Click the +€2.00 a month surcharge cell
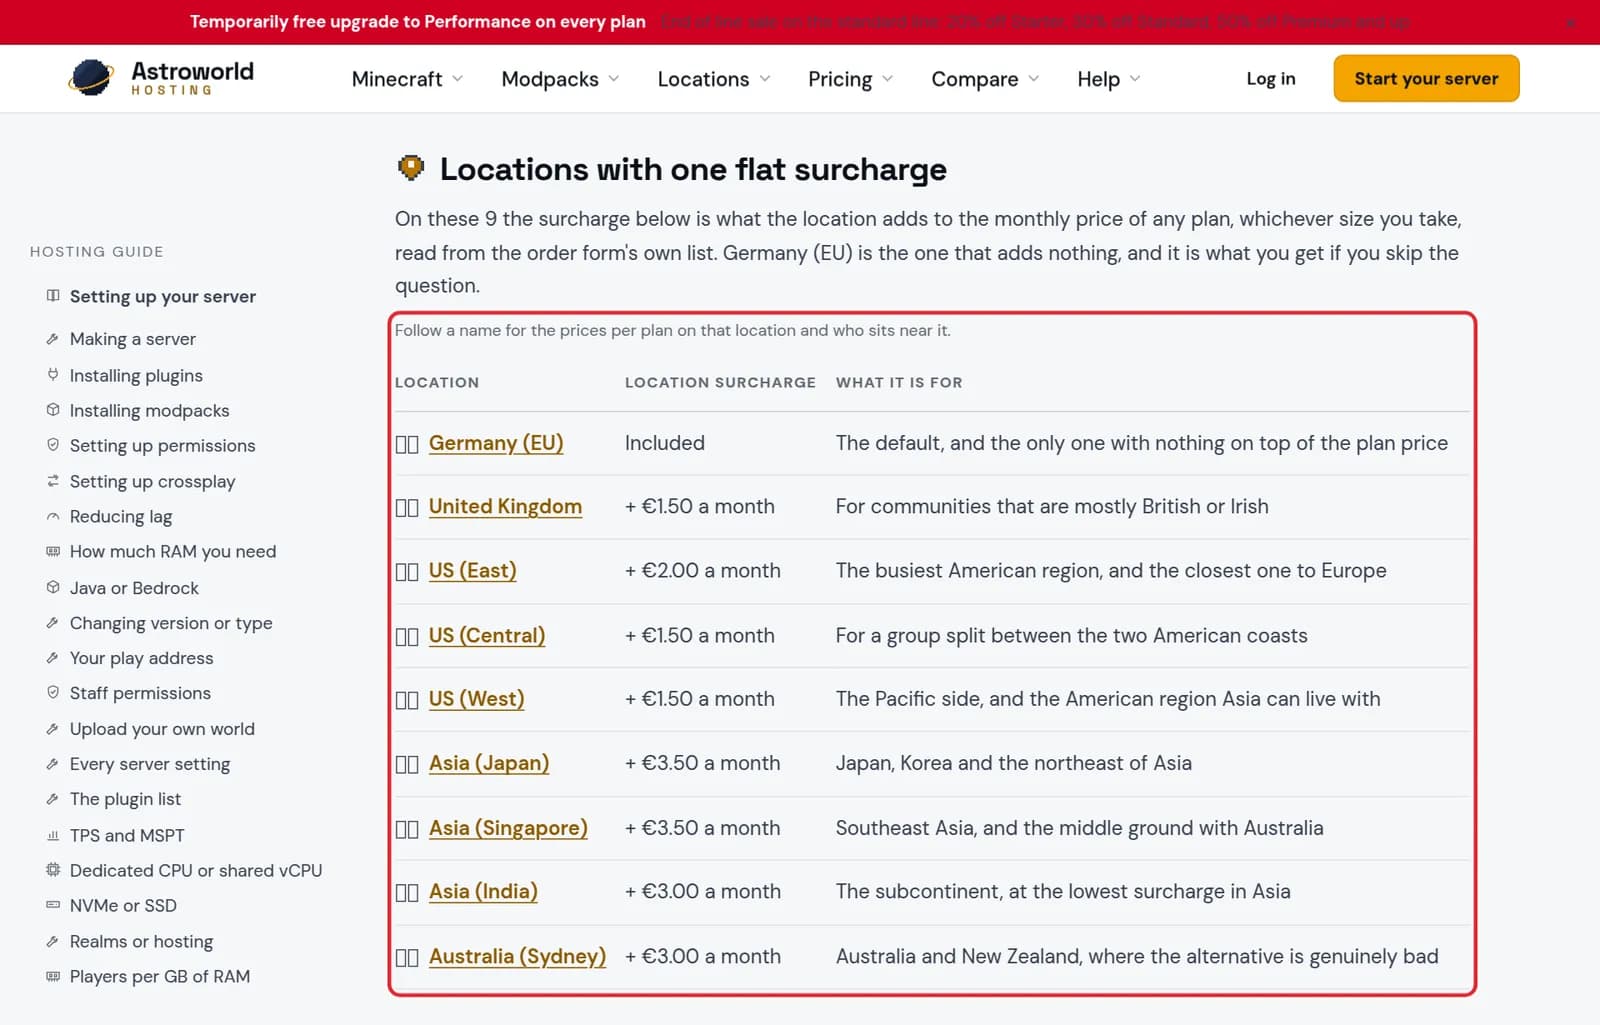This screenshot has width=1600, height=1025. (703, 570)
